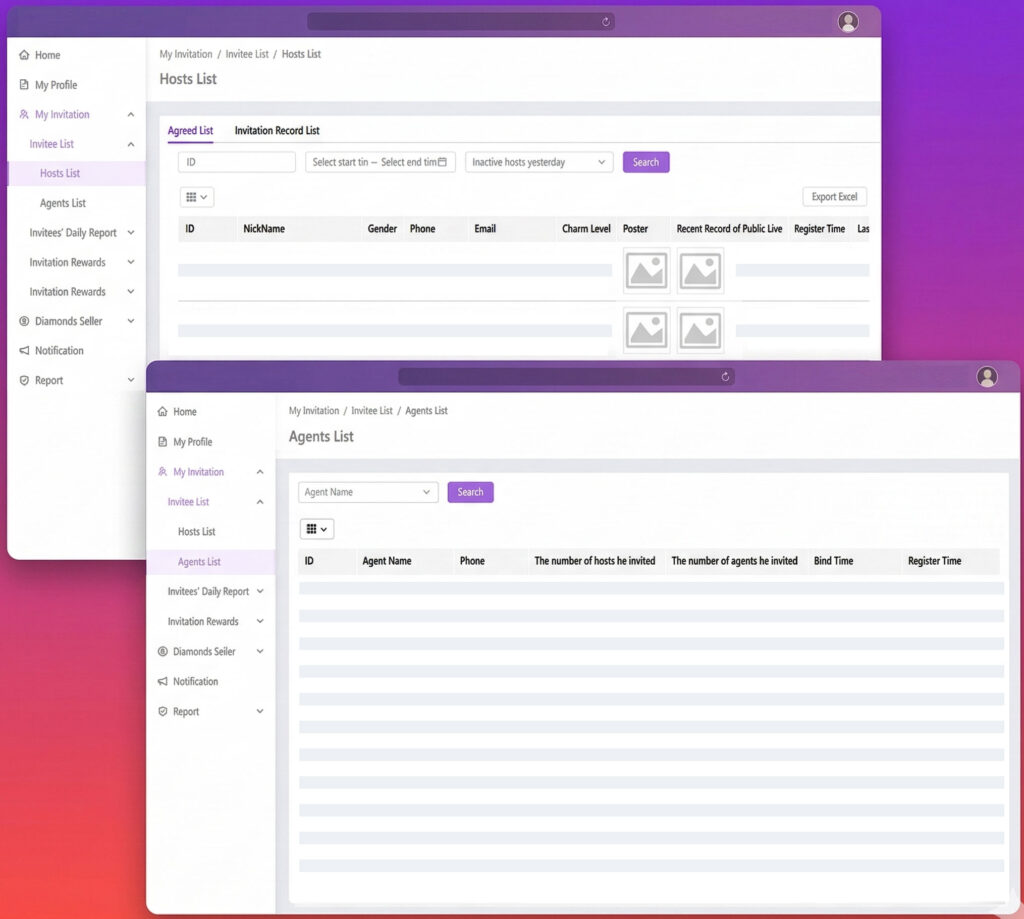Expand the Report section in the Agents List window sidebar
This screenshot has height=919, width=1024.
pos(260,712)
